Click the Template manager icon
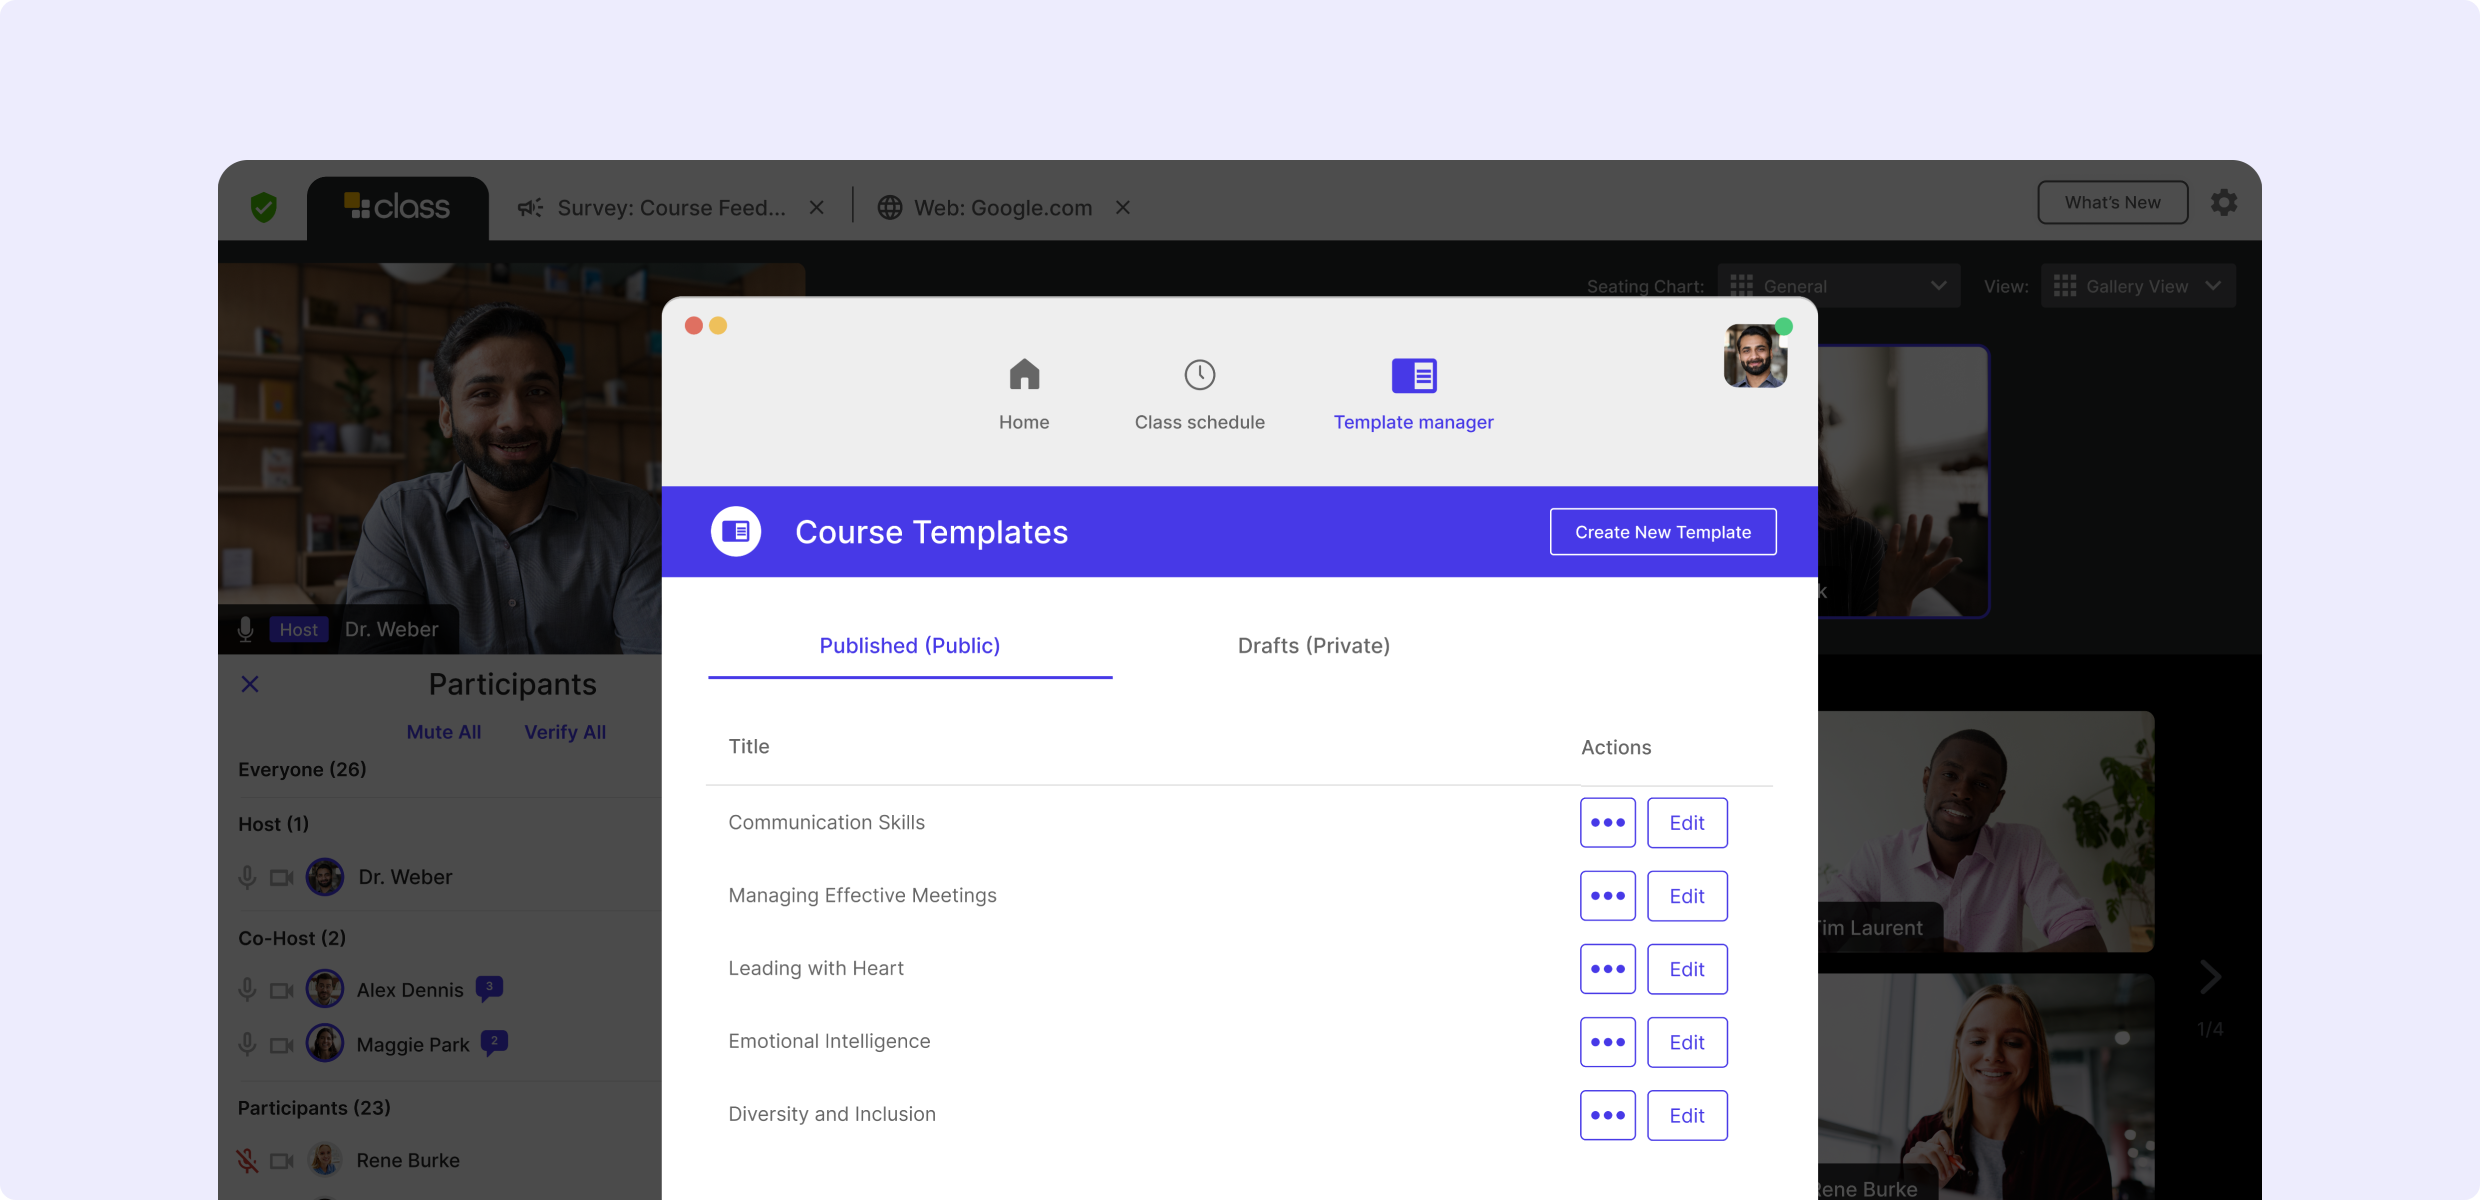Image resolution: width=2480 pixels, height=1200 pixels. pyautogui.click(x=1413, y=376)
